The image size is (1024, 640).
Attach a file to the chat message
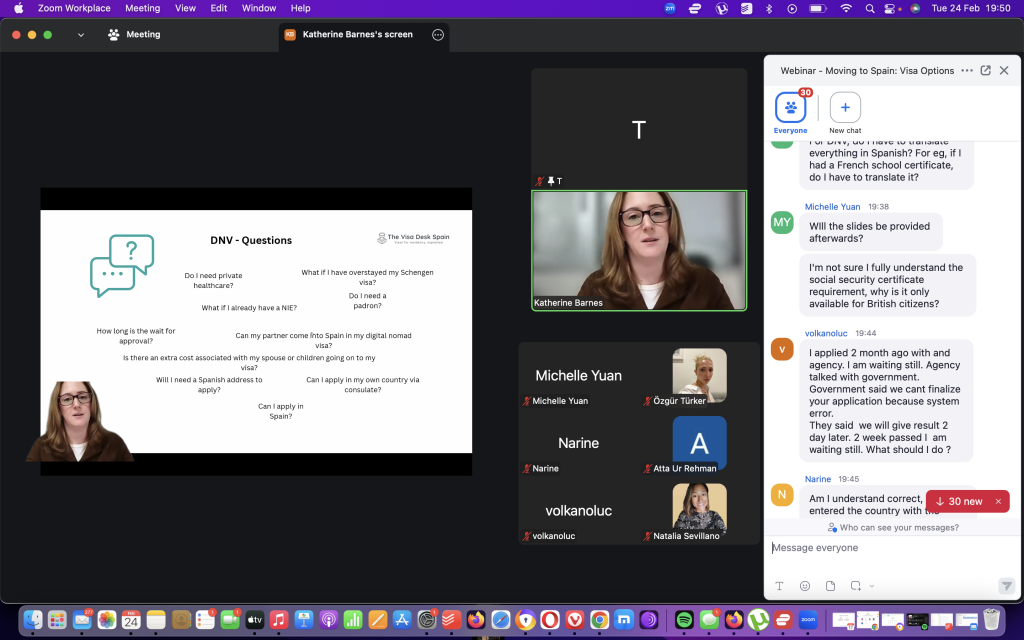[830, 586]
